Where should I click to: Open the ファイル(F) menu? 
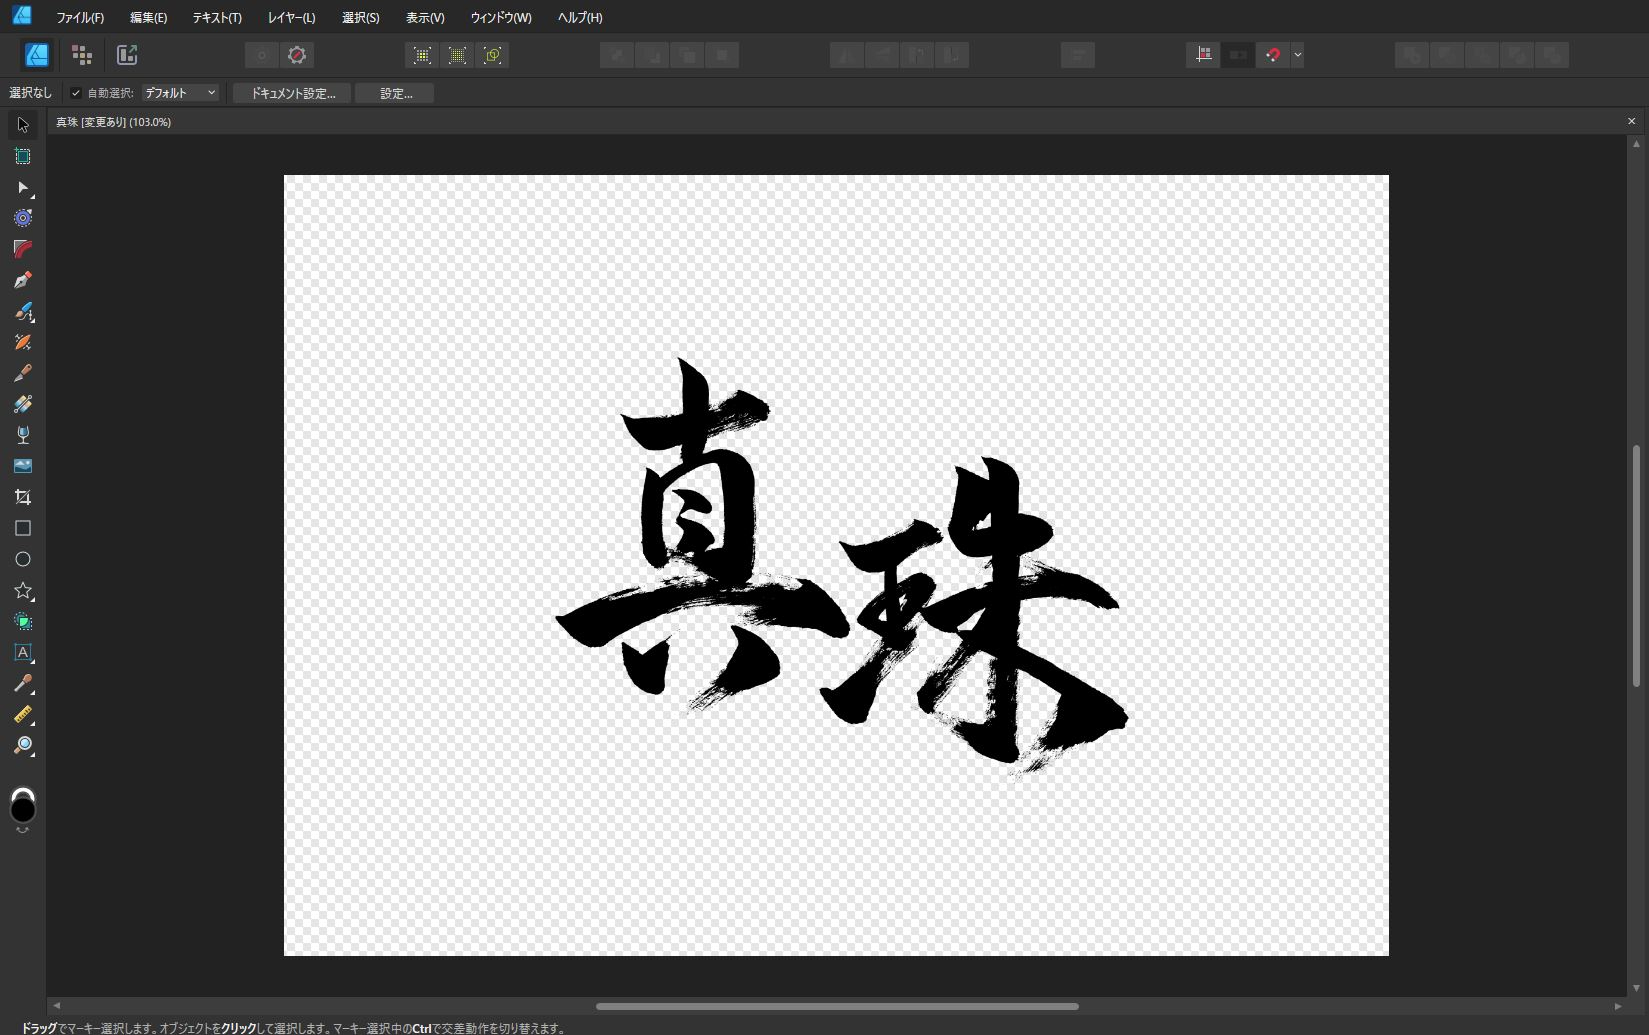[x=80, y=17]
